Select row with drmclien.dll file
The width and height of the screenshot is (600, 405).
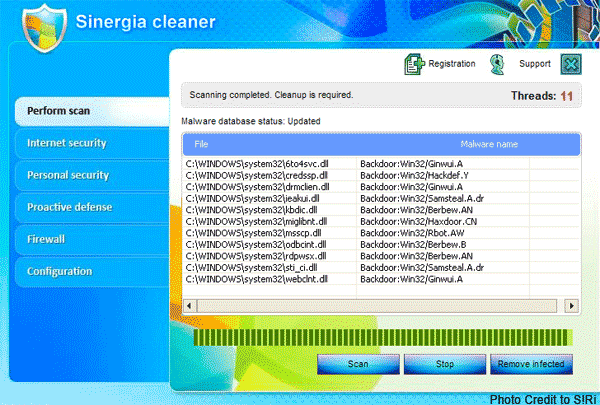pyautogui.click(x=381, y=187)
